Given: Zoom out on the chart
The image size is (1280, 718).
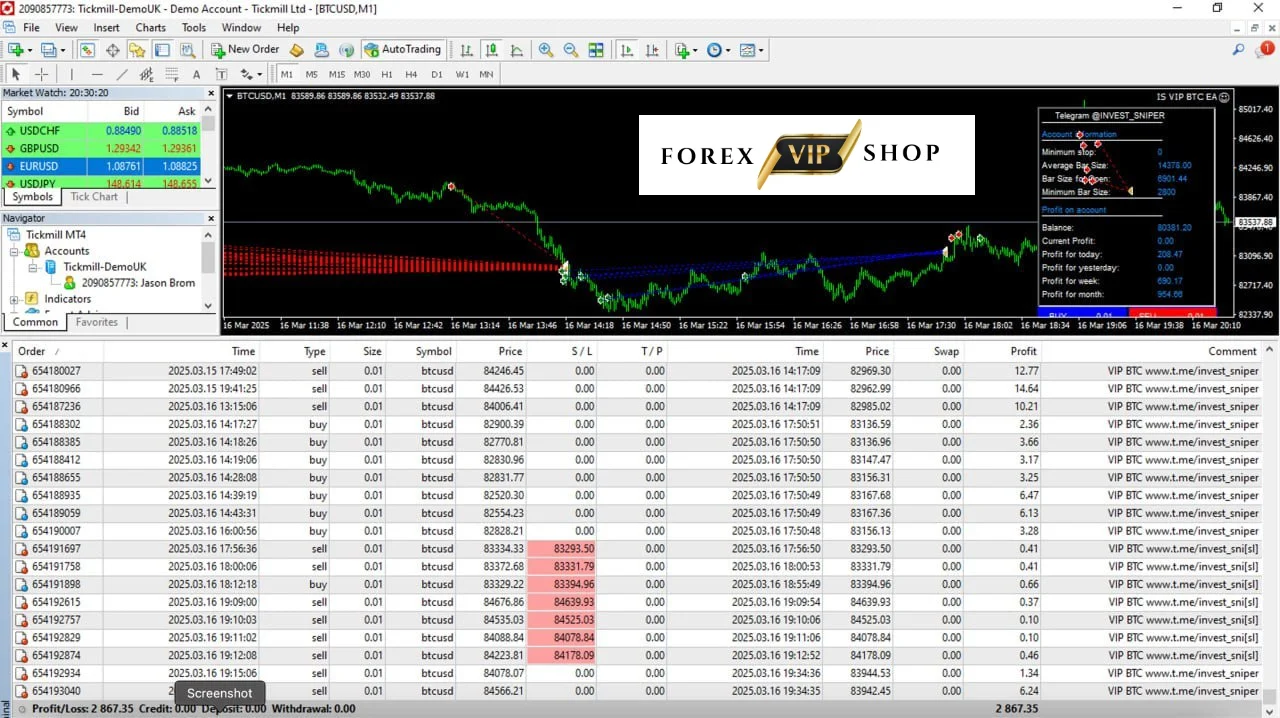Looking at the screenshot, I should (571, 50).
